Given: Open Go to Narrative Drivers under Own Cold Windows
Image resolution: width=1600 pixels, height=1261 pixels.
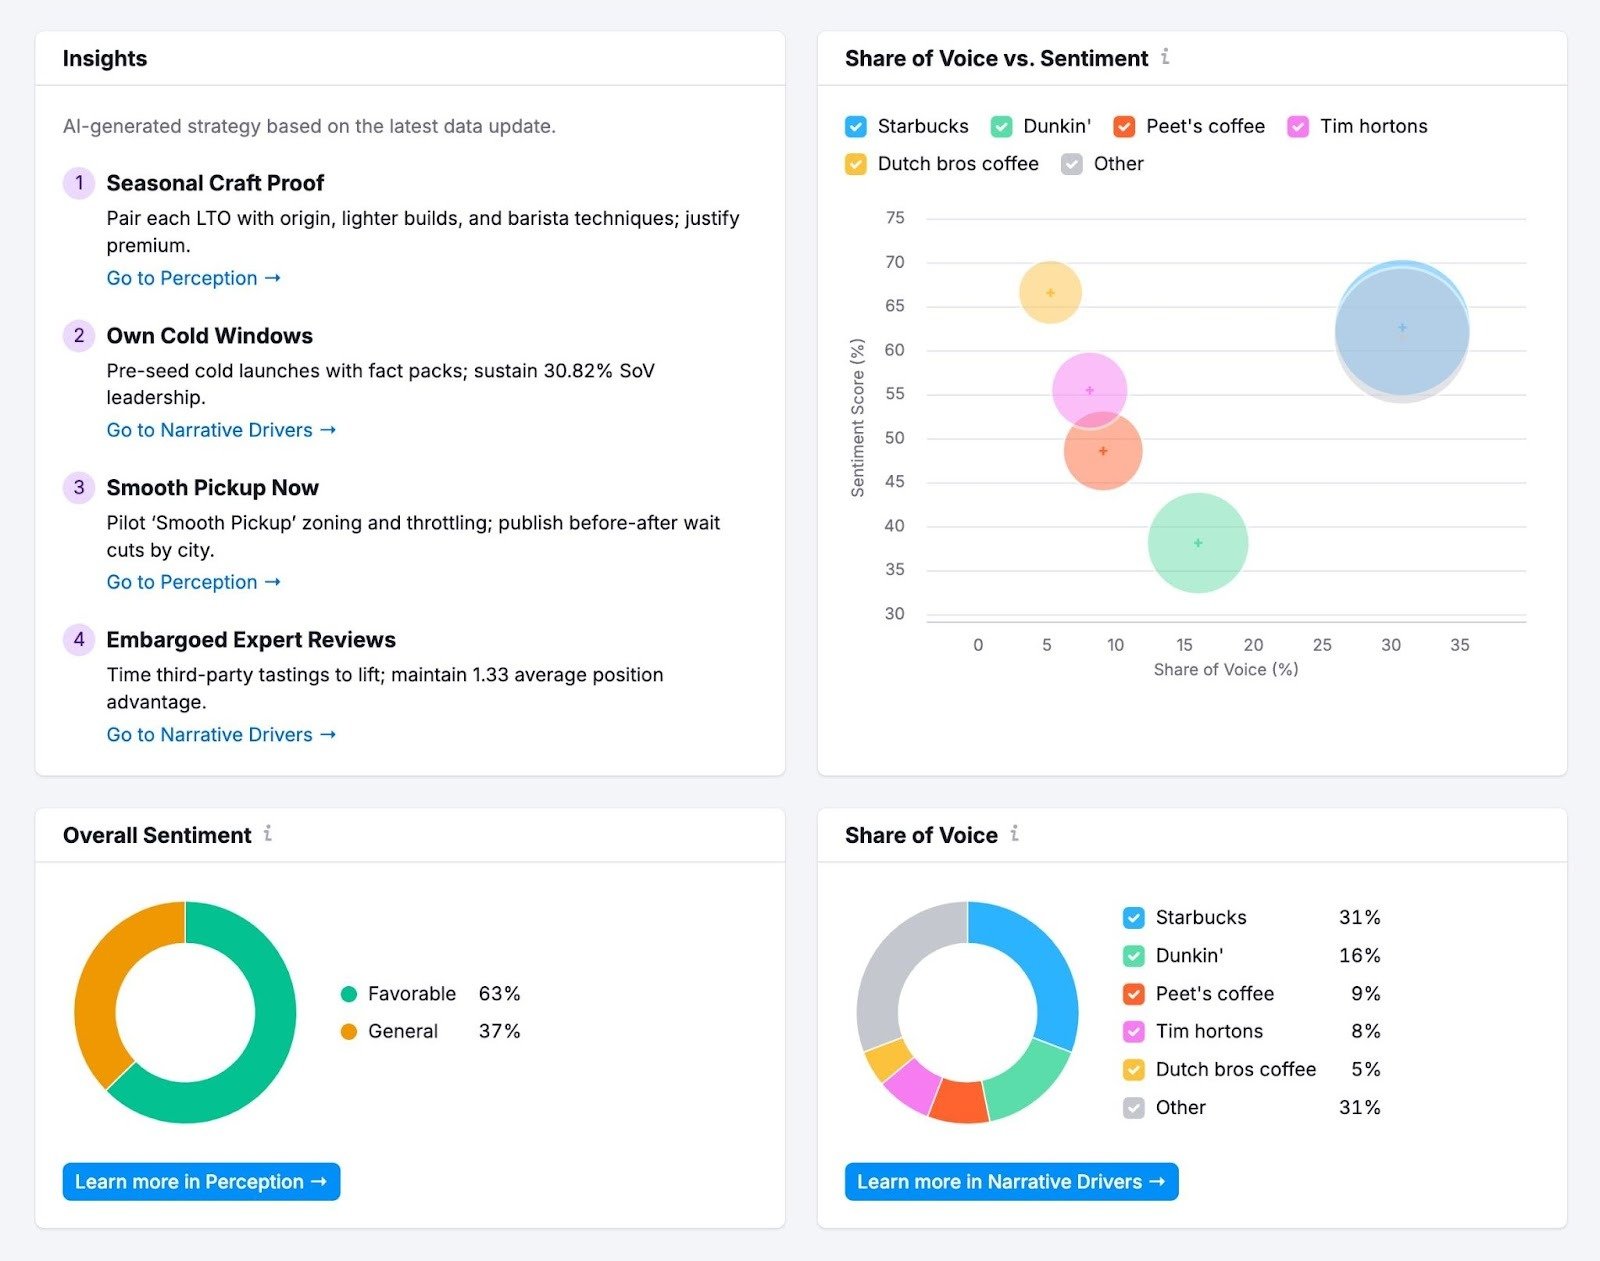Looking at the screenshot, I should tap(220, 430).
